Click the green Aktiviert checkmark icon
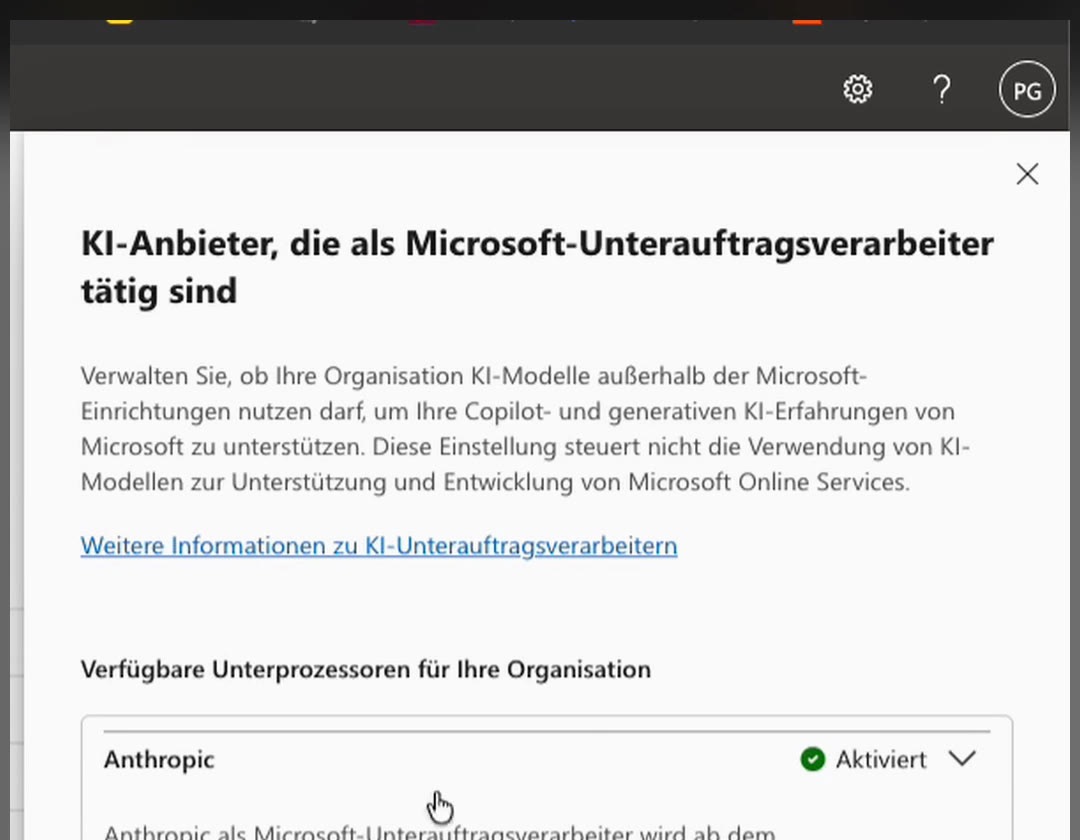Image resolution: width=1080 pixels, height=840 pixels. tap(813, 759)
